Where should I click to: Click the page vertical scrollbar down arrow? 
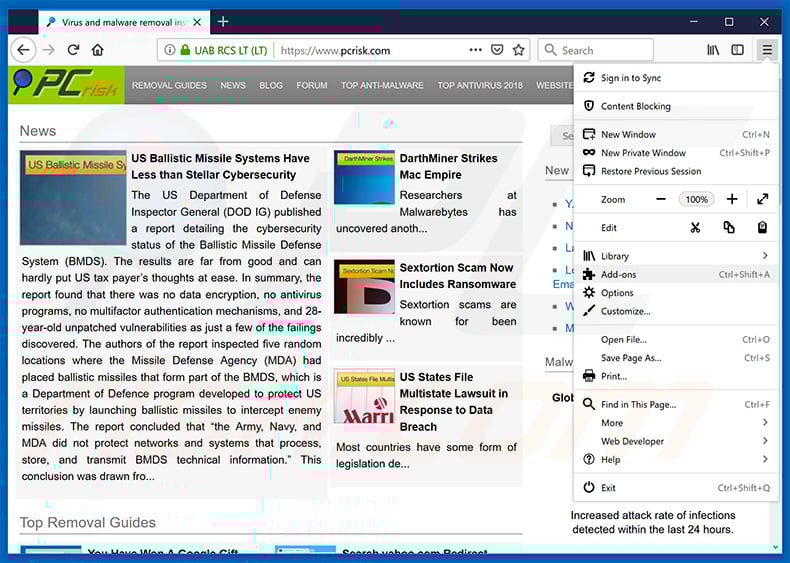[775, 547]
